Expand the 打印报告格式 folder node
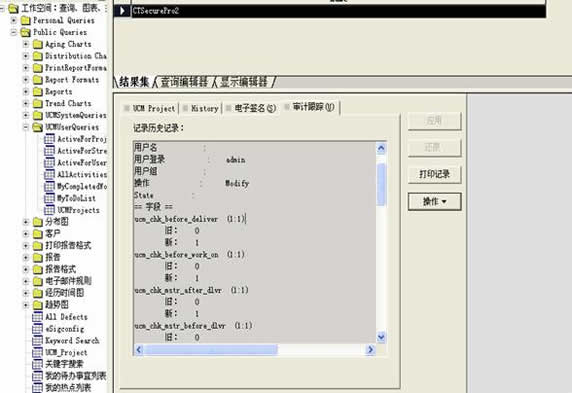 [26, 245]
